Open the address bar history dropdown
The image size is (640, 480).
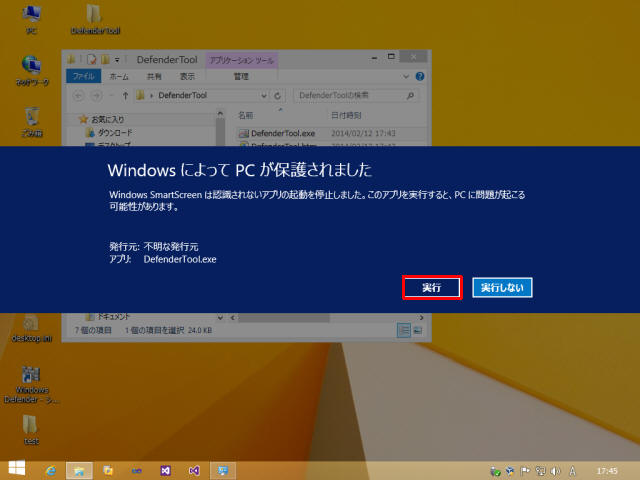point(264,96)
